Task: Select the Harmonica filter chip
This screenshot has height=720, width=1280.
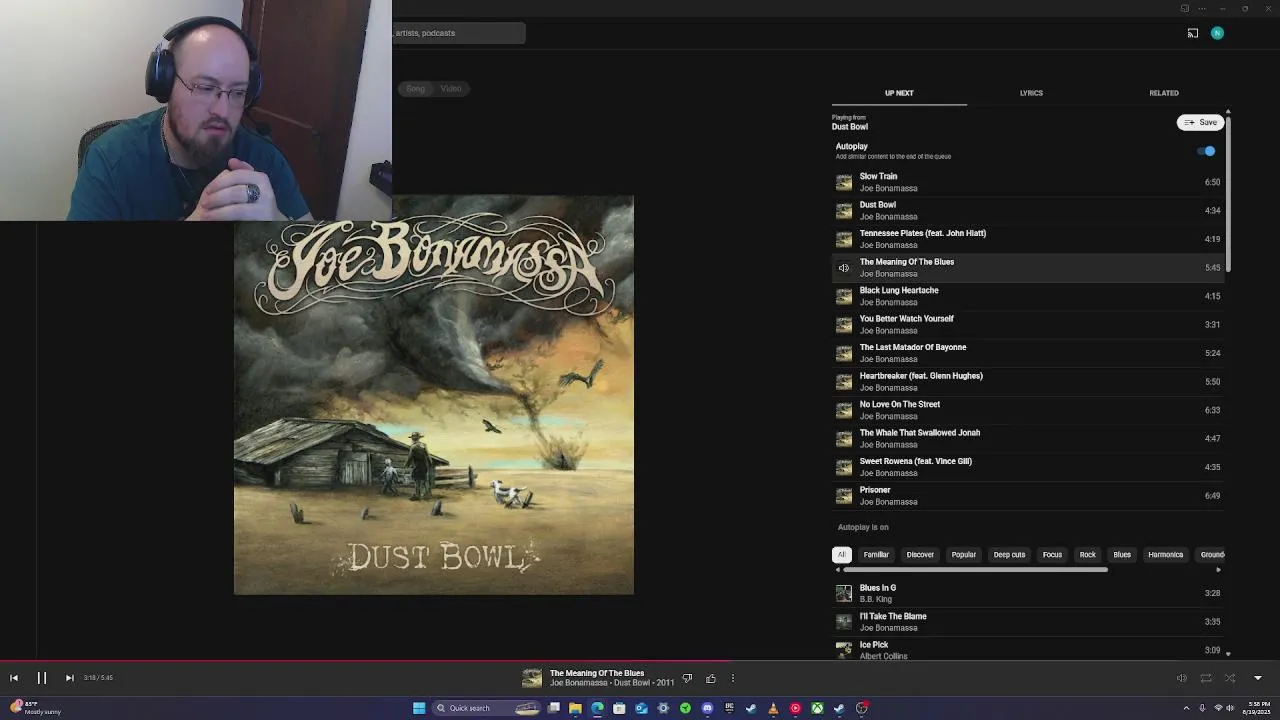Action: [1165, 554]
